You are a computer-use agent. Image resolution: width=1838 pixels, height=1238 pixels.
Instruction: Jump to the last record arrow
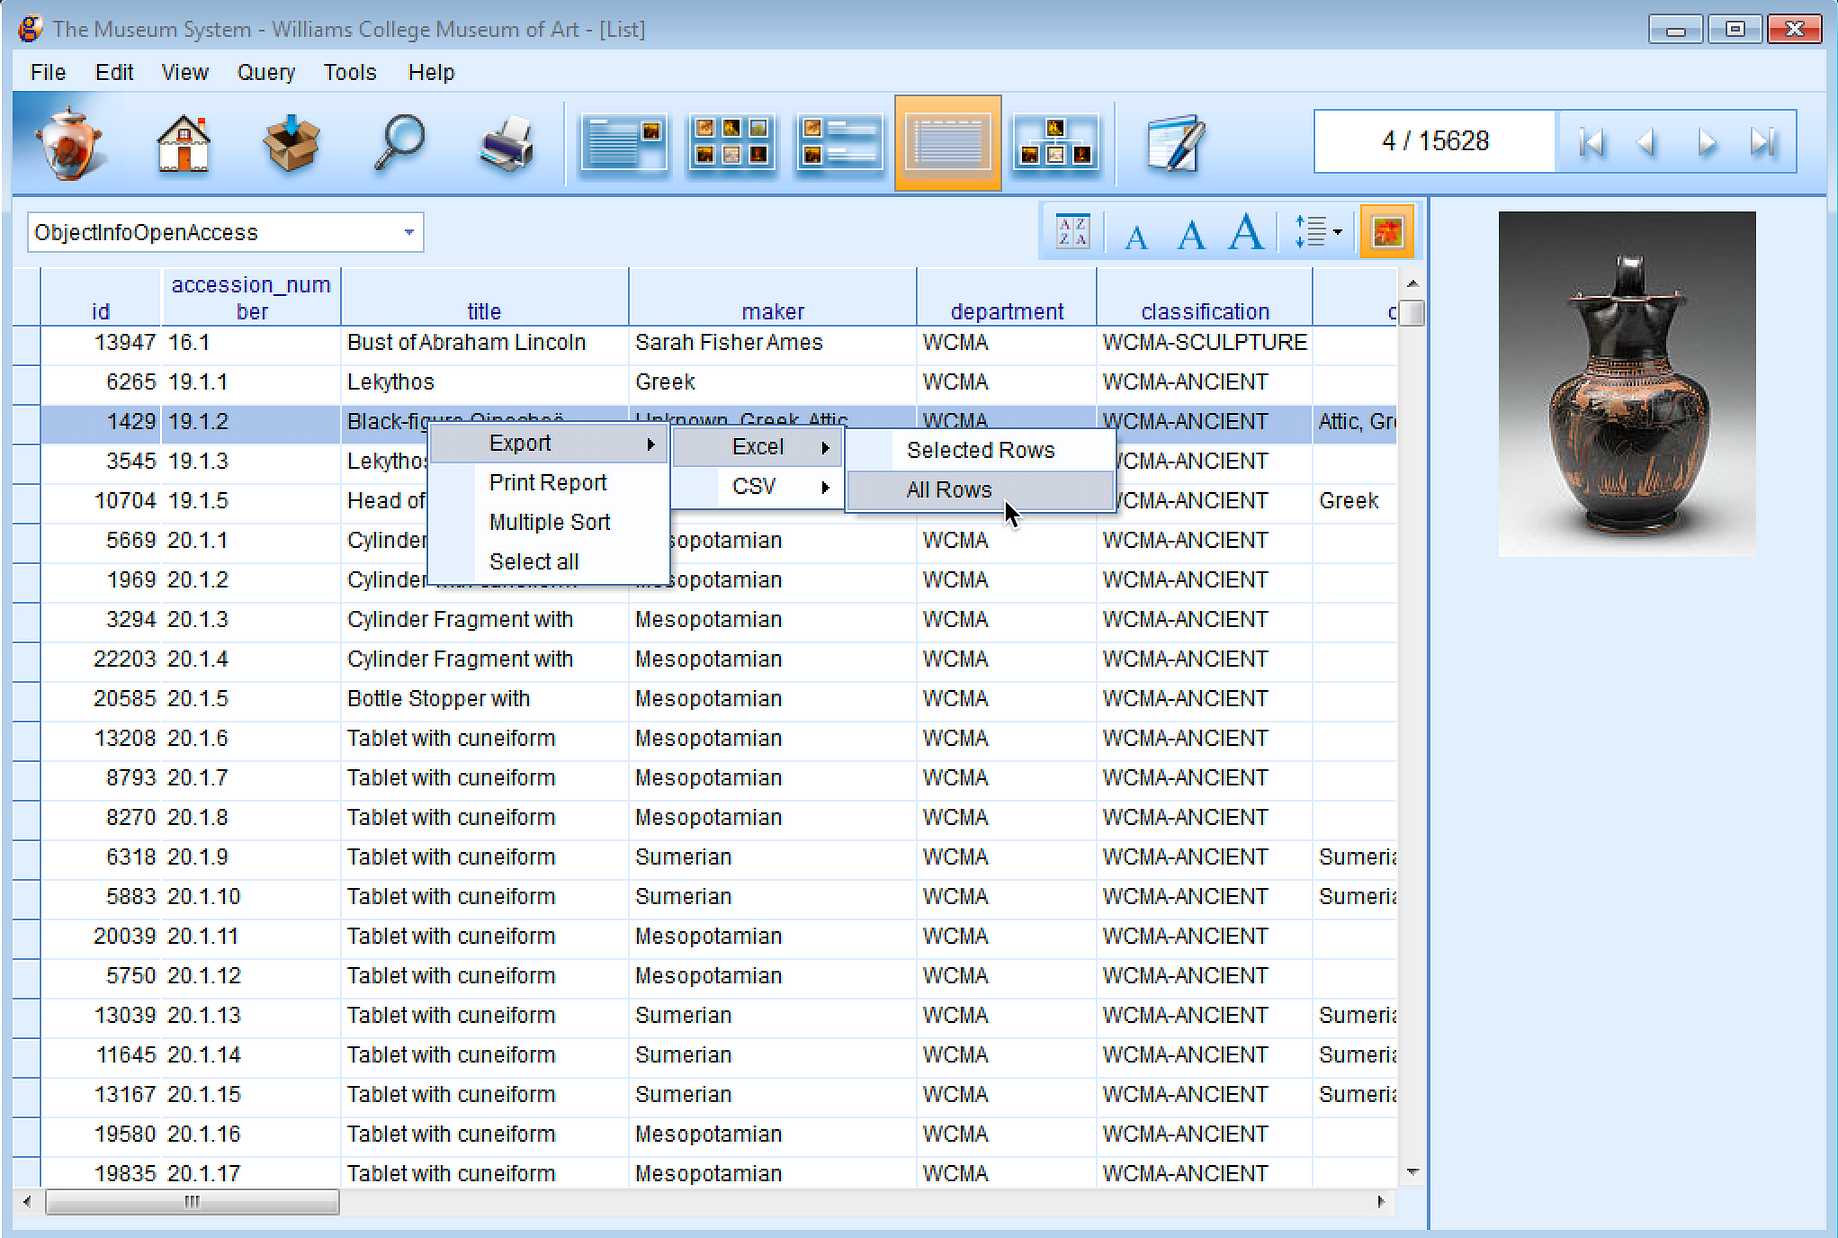point(1763,142)
